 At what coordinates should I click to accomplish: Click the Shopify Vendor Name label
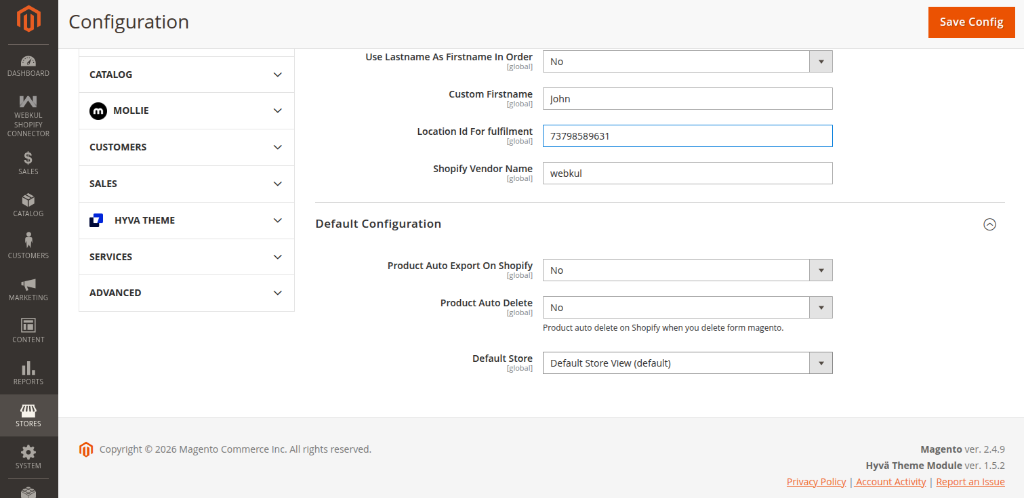pos(483,168)
